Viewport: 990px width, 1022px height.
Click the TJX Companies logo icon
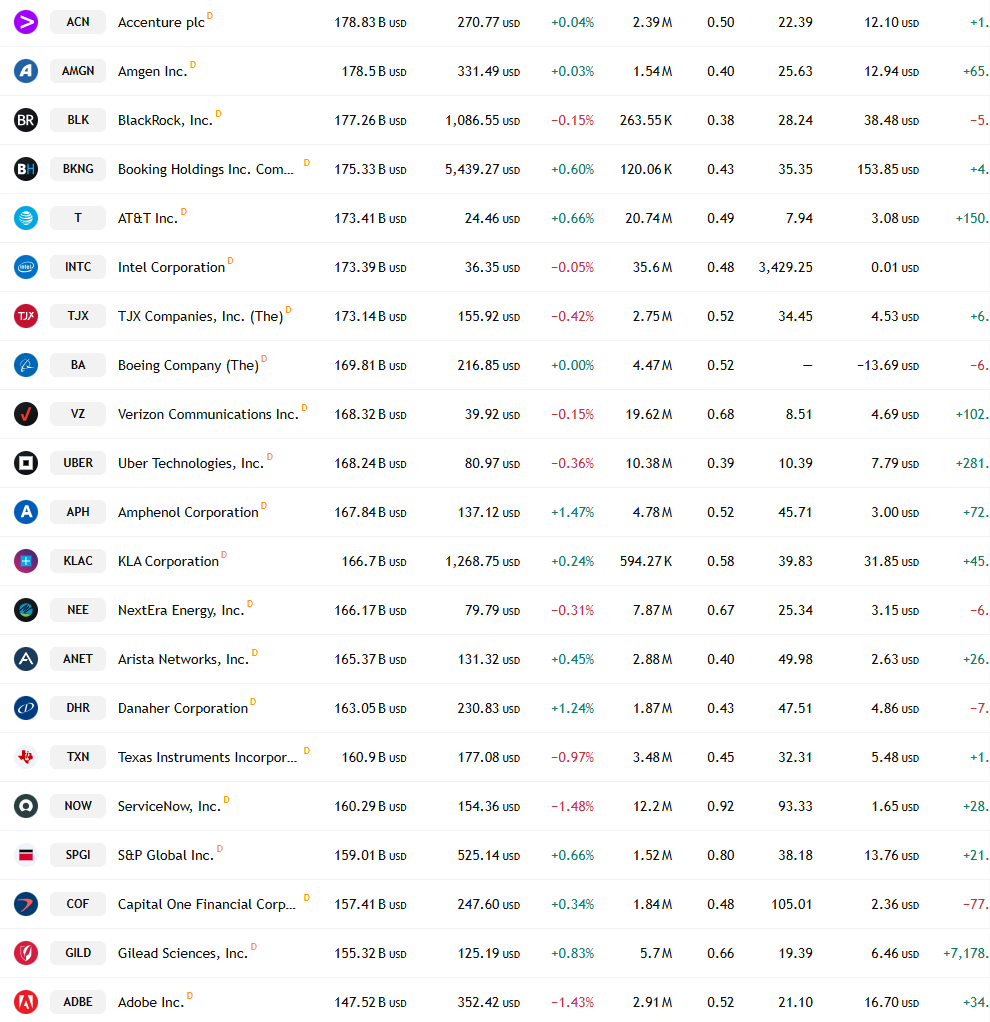coord(26,316)
